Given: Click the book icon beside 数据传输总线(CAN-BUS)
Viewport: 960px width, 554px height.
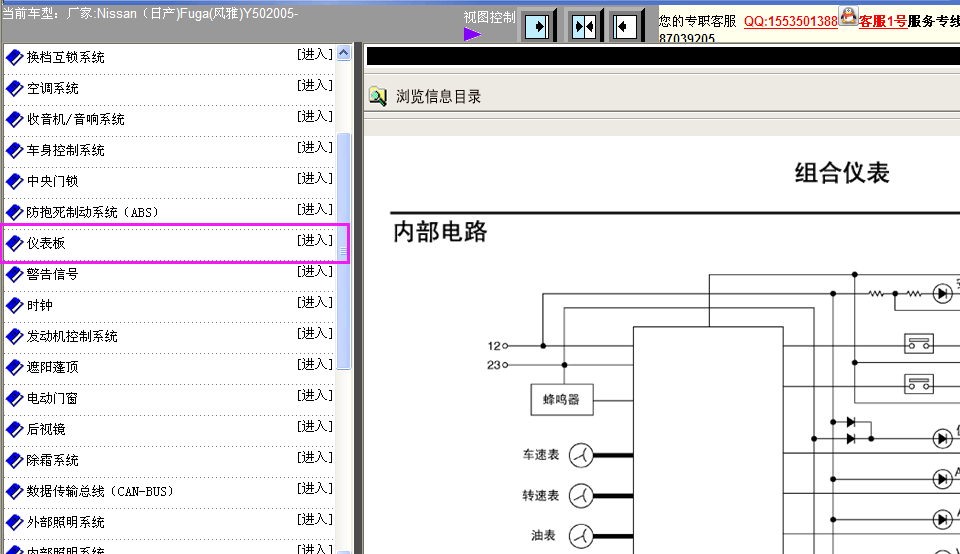Looking at the screenshot, I should [x=14, y=492].
